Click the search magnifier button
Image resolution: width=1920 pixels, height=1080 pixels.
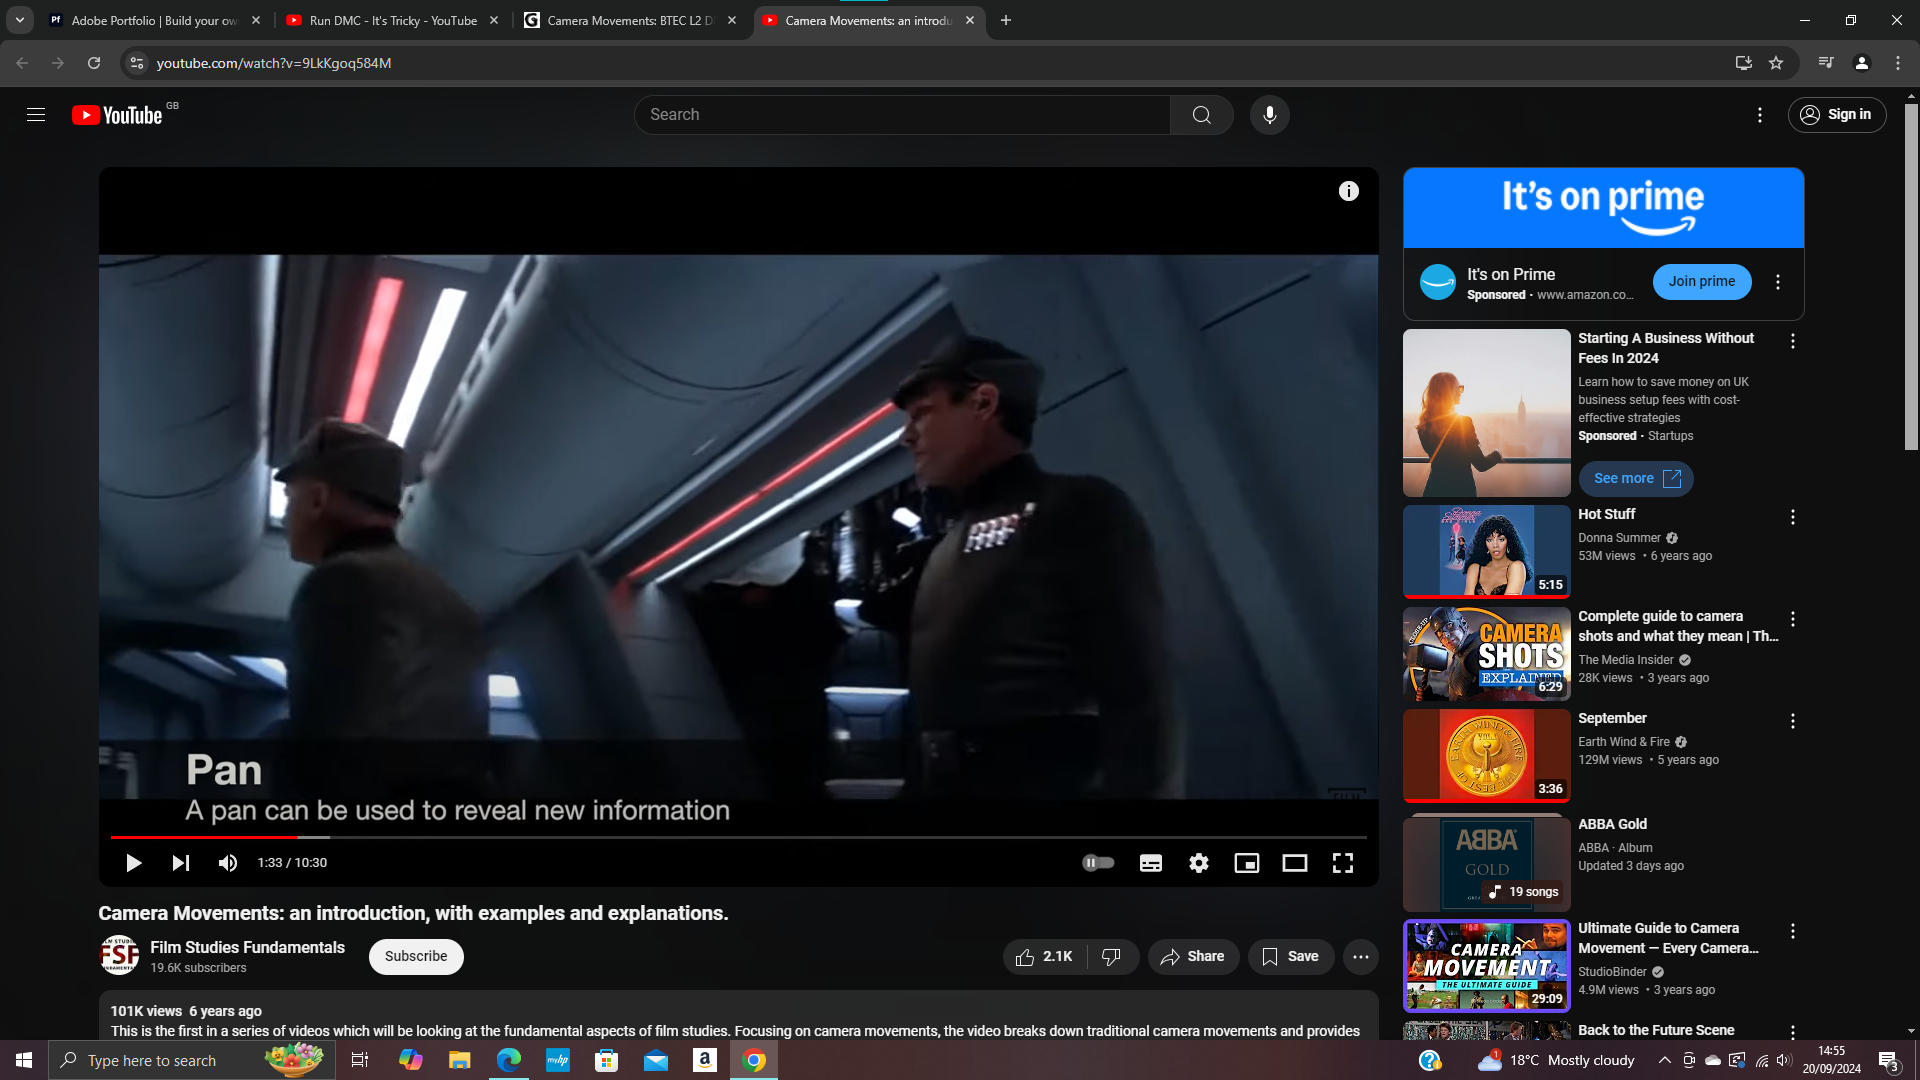coord(1201,115)
